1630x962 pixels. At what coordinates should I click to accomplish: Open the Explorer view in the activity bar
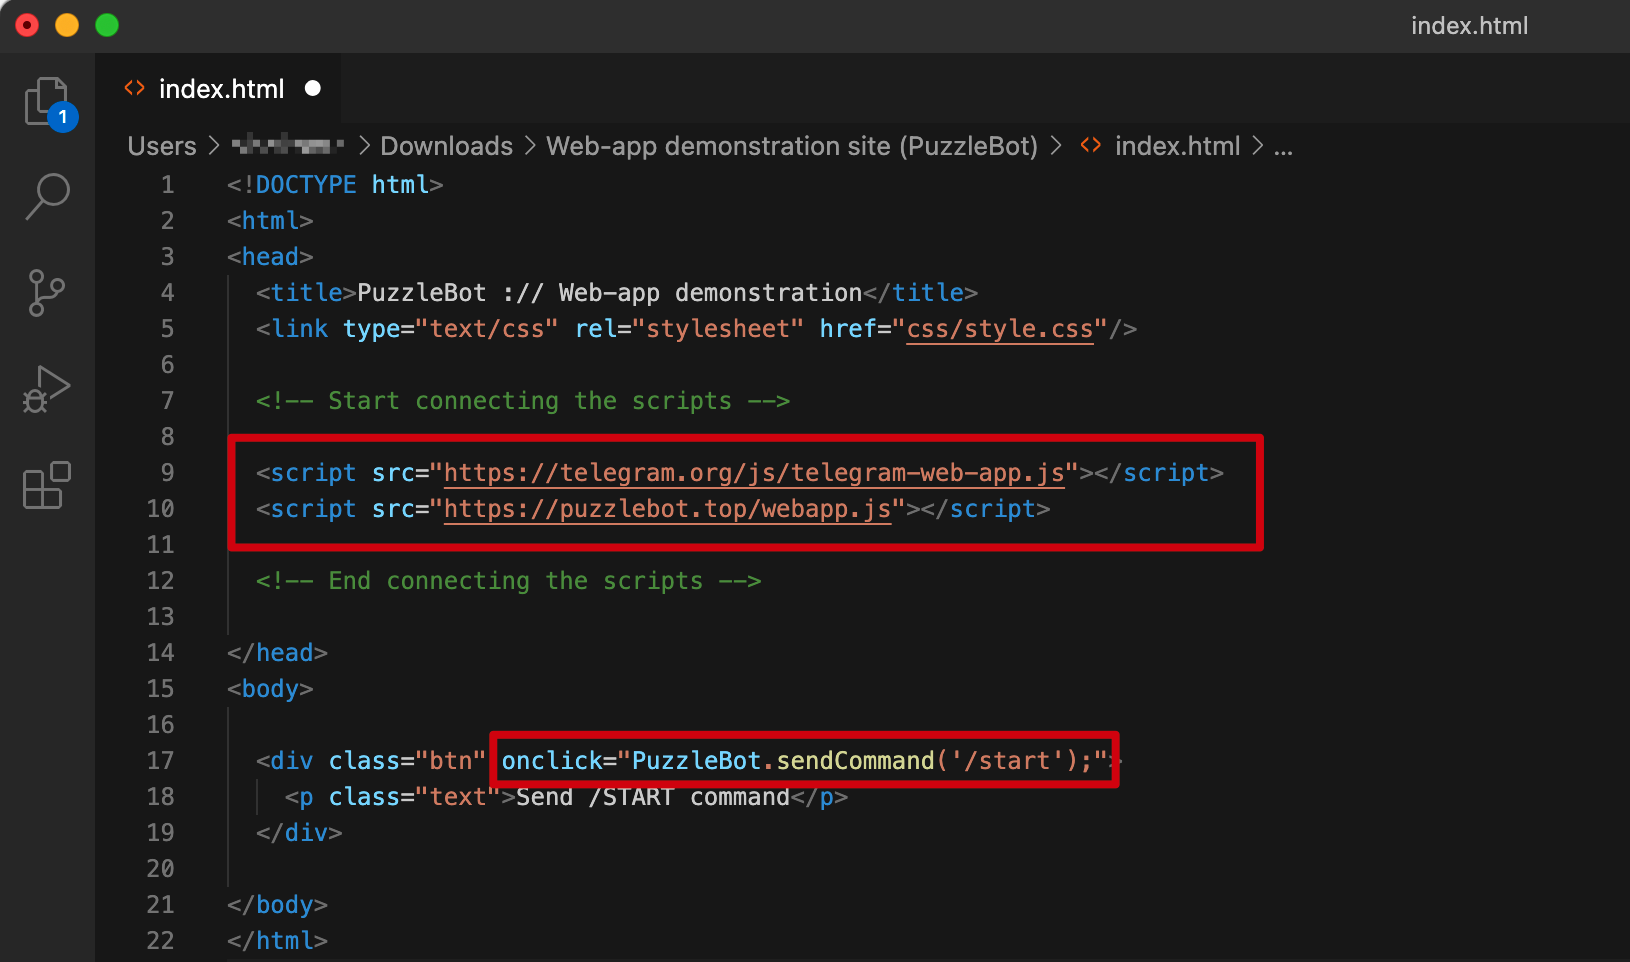point(49,103)
